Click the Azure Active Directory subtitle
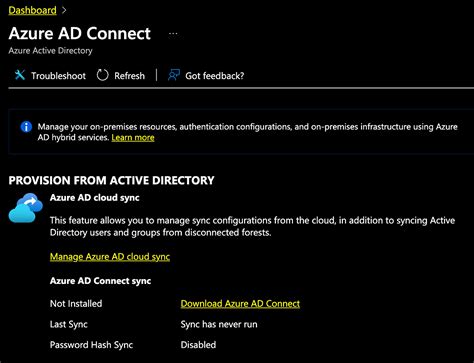 pos(50,51)
